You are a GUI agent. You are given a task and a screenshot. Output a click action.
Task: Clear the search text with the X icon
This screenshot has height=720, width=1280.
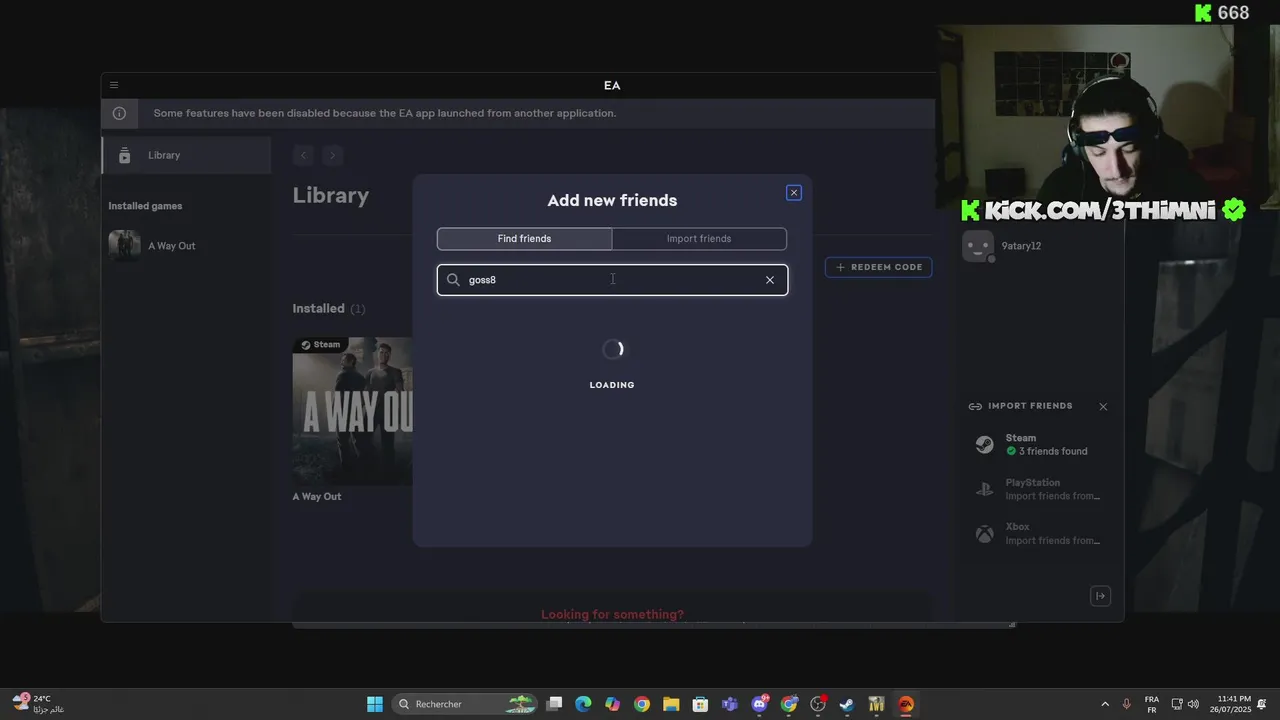pyautogui.click(x=770, y=280)
